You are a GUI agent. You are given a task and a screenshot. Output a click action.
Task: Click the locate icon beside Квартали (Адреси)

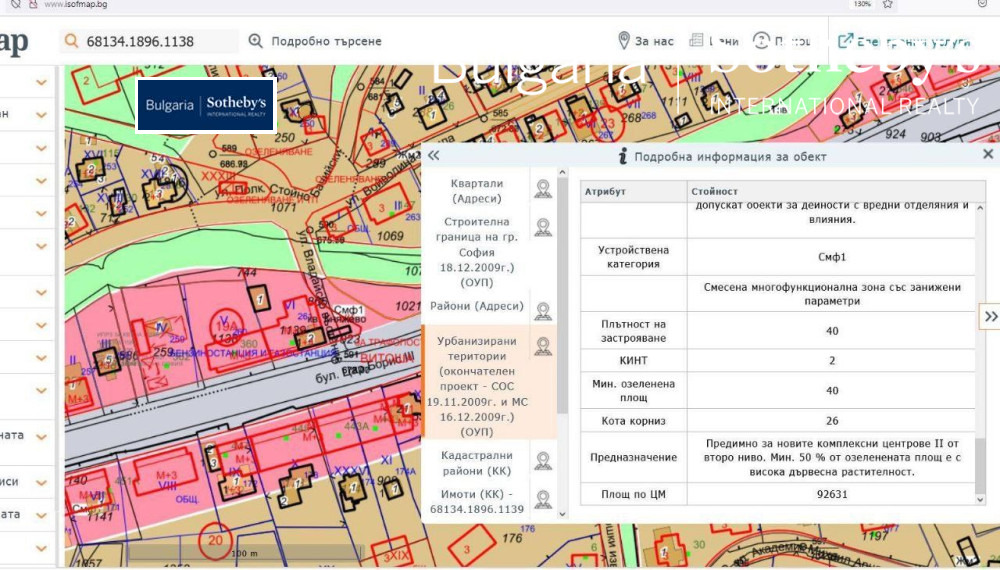543,190
